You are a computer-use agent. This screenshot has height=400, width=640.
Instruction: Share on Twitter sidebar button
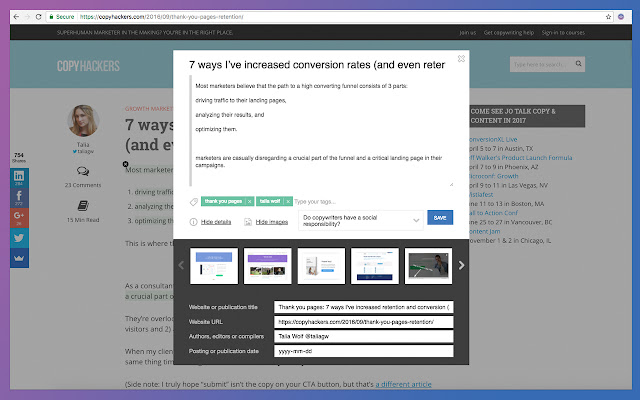click(x=19, y=238)
